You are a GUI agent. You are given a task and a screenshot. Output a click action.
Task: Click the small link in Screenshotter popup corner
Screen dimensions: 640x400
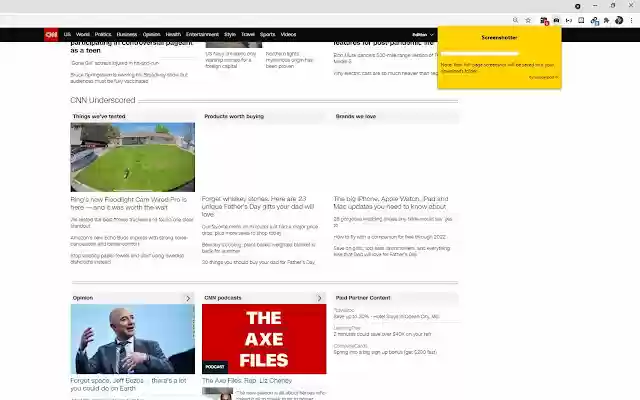(543, 77)
